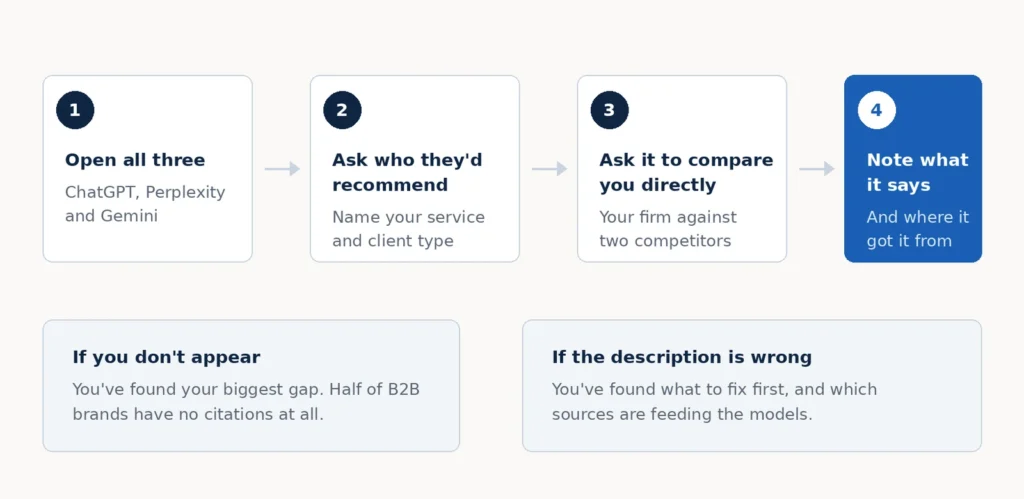Click the arrow between steps 2 and 3

click(549, 169)
